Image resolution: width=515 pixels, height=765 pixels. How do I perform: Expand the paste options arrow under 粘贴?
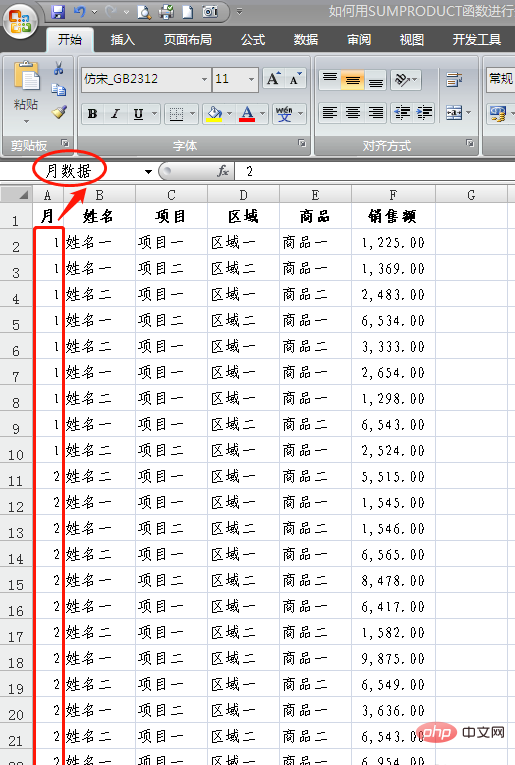point(26,121)
